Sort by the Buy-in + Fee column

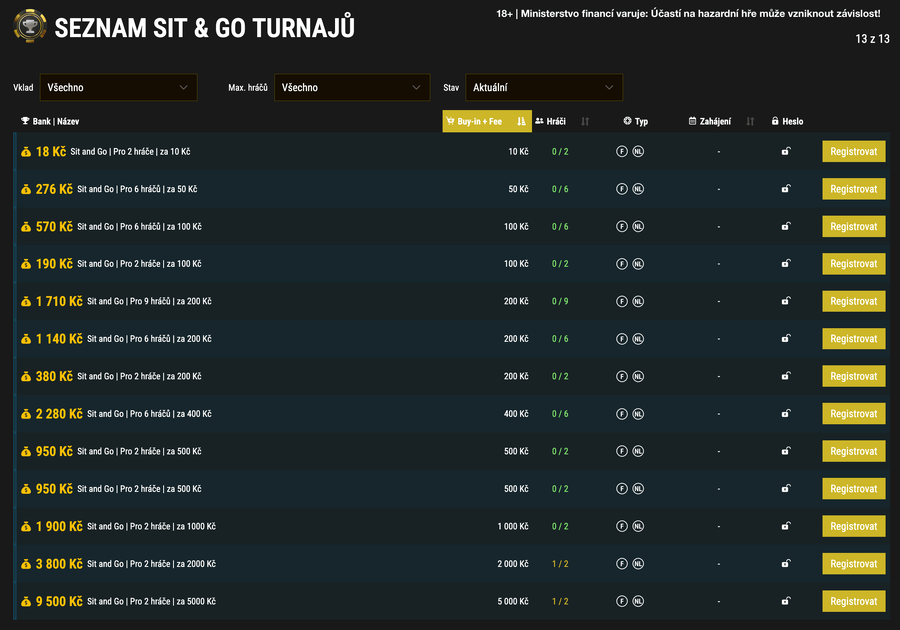(x=487, y=121)
